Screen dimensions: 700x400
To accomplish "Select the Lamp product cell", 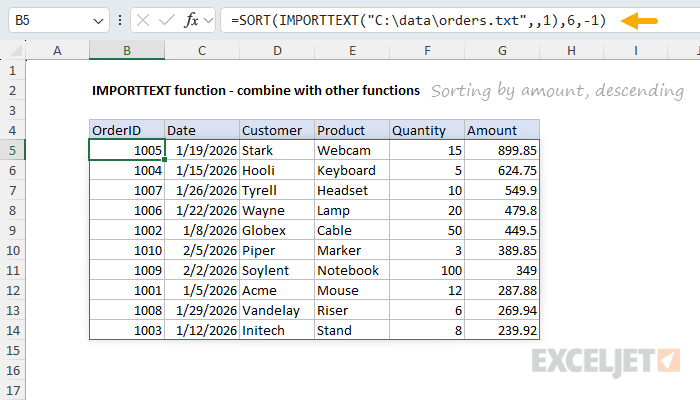I will point(352,210).
